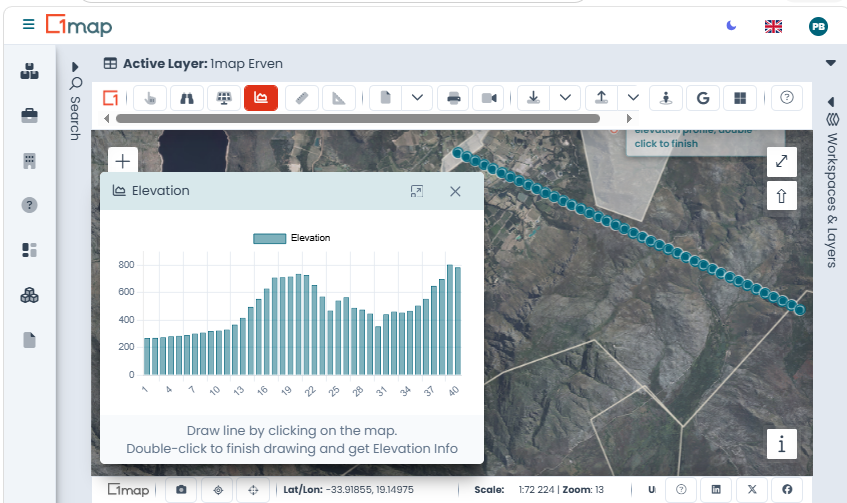This screenshot has width=847, height=503.
Task: Open the status bar help icon
Action: pos(681,489)
